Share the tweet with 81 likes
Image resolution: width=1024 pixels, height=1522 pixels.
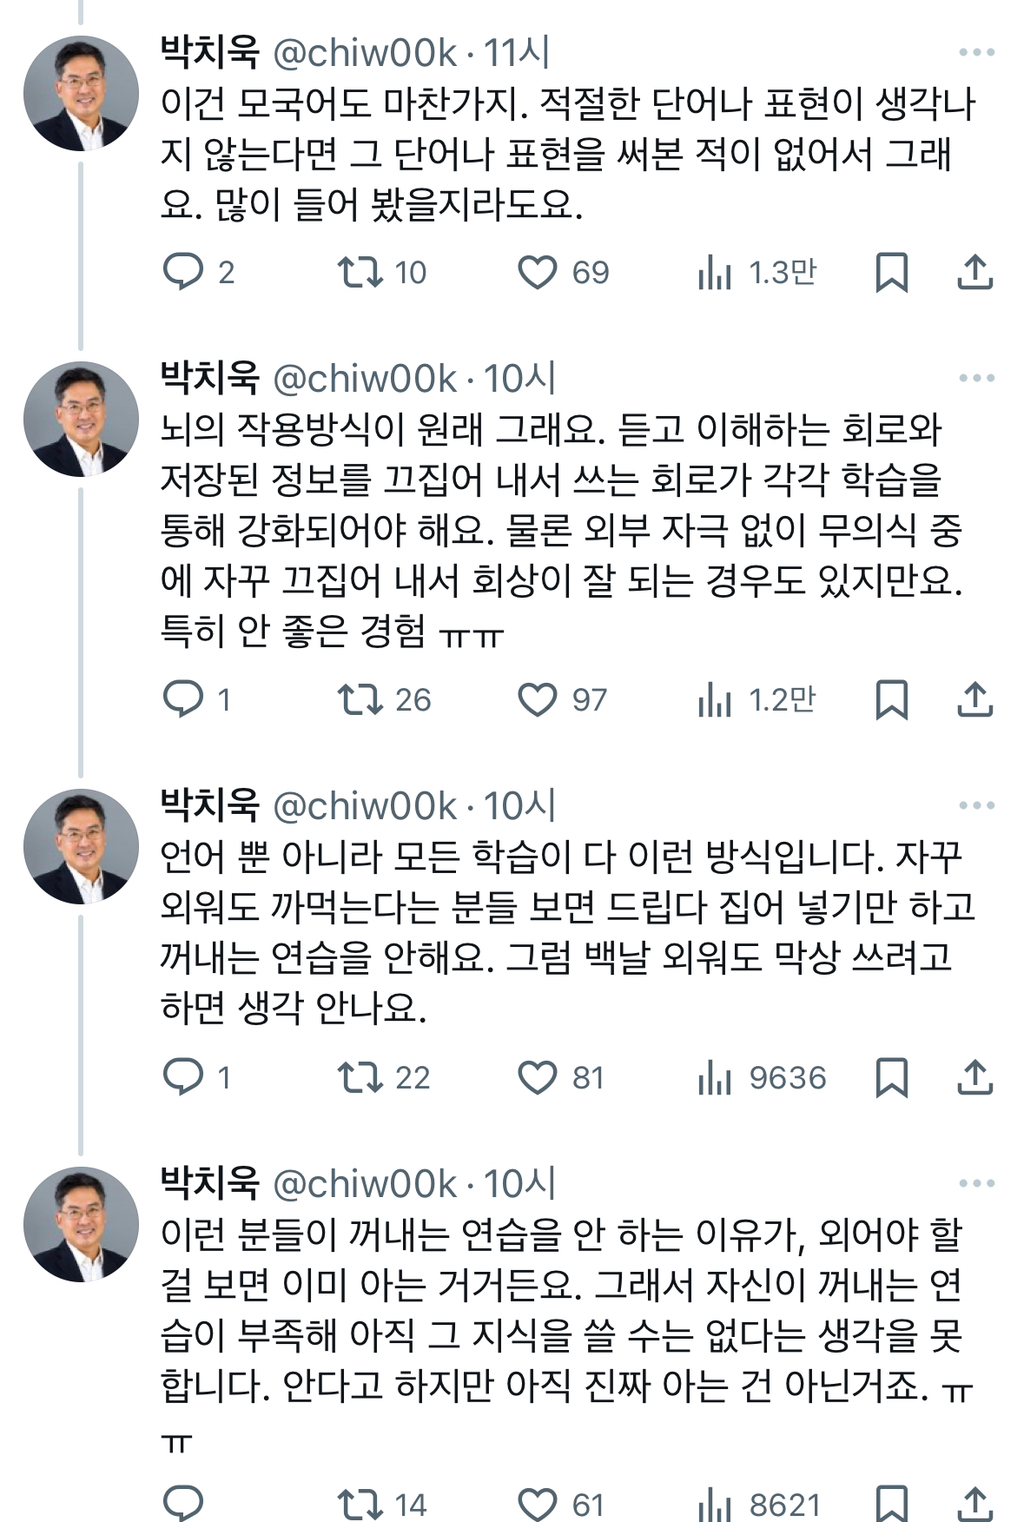point(974,1077)
